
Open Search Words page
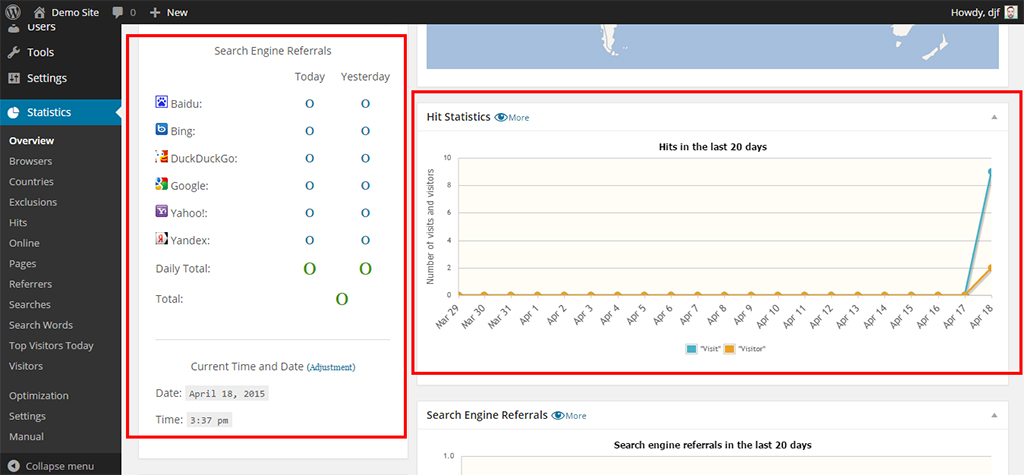point(41,325)
